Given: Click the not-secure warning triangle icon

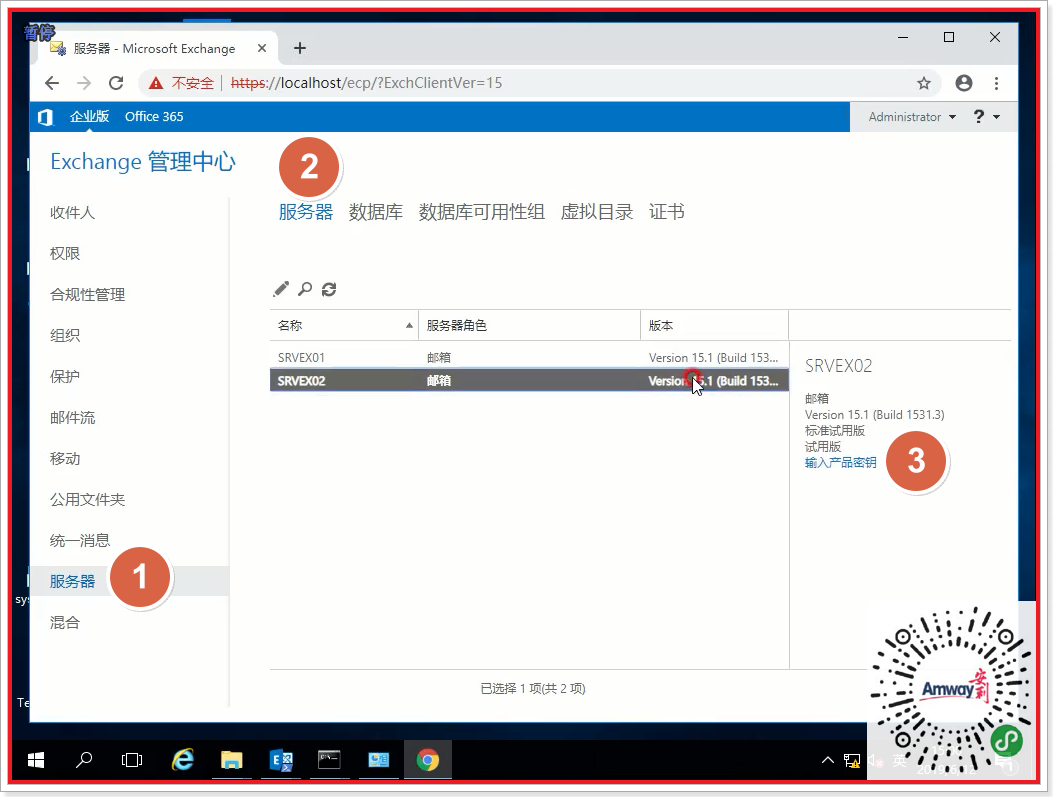Looking at the screenshot, I should tap(156, 83).
